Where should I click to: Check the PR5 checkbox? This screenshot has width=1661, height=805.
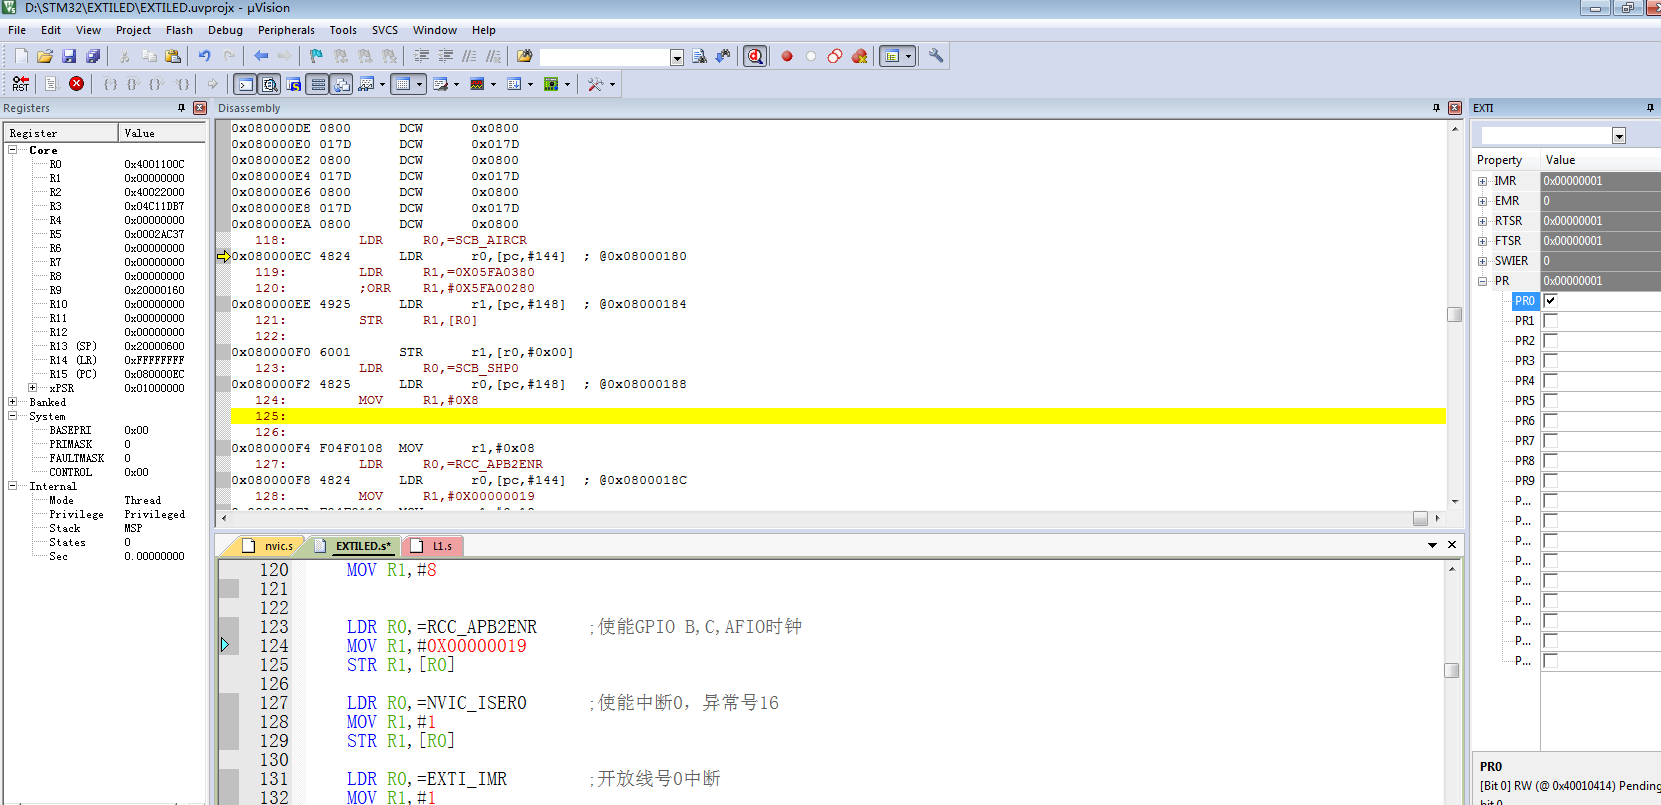click(x=1550, y=400)
